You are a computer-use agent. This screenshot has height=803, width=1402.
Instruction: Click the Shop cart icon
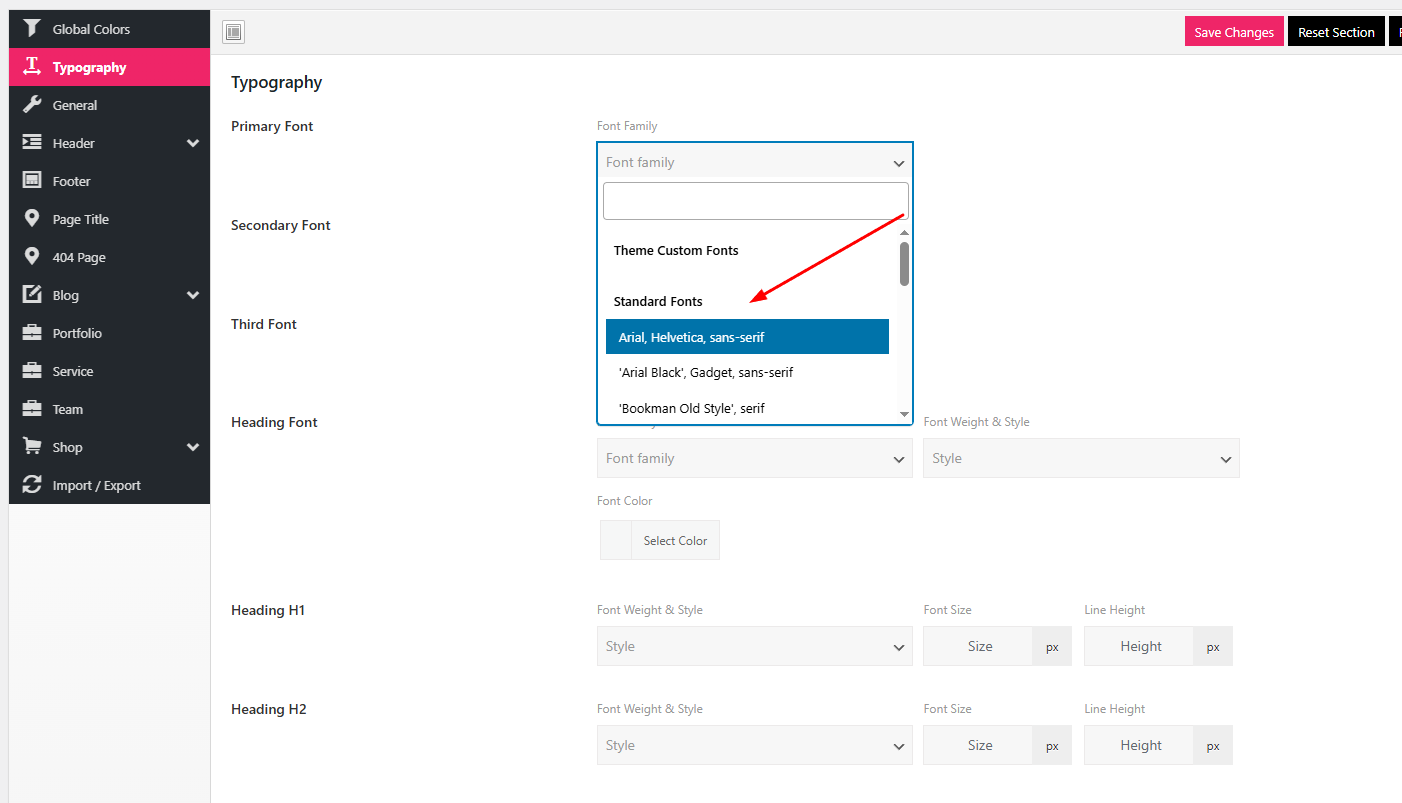pos(32,447)
